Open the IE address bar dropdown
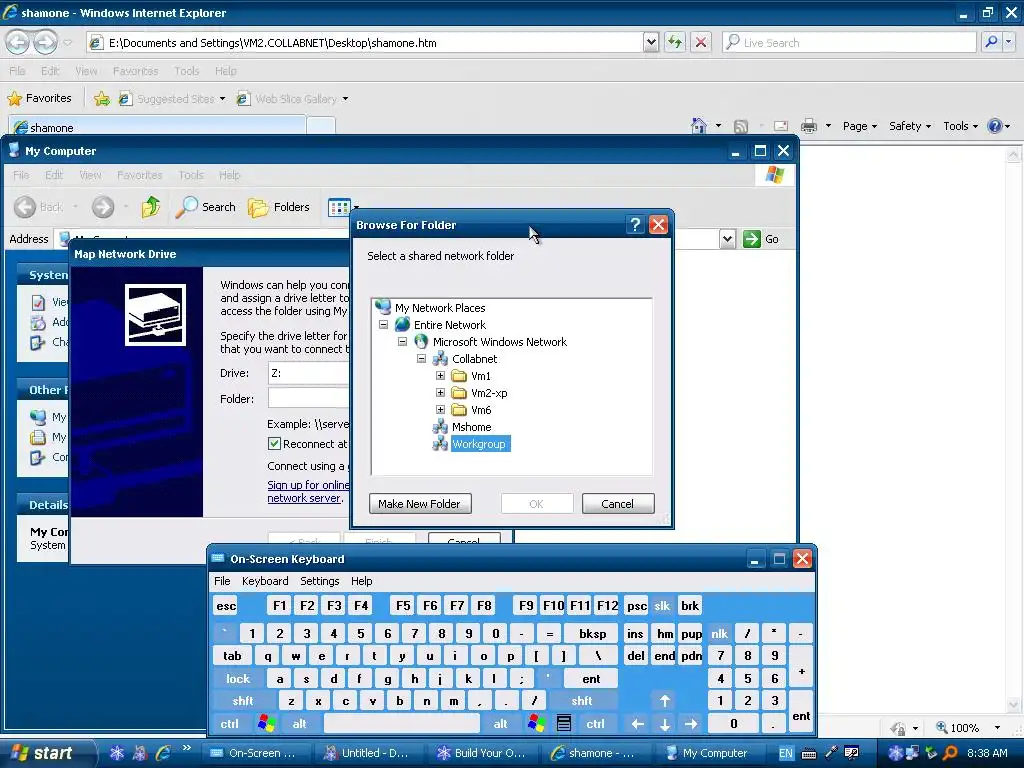The image size is (1024, 768). (650, 42)
